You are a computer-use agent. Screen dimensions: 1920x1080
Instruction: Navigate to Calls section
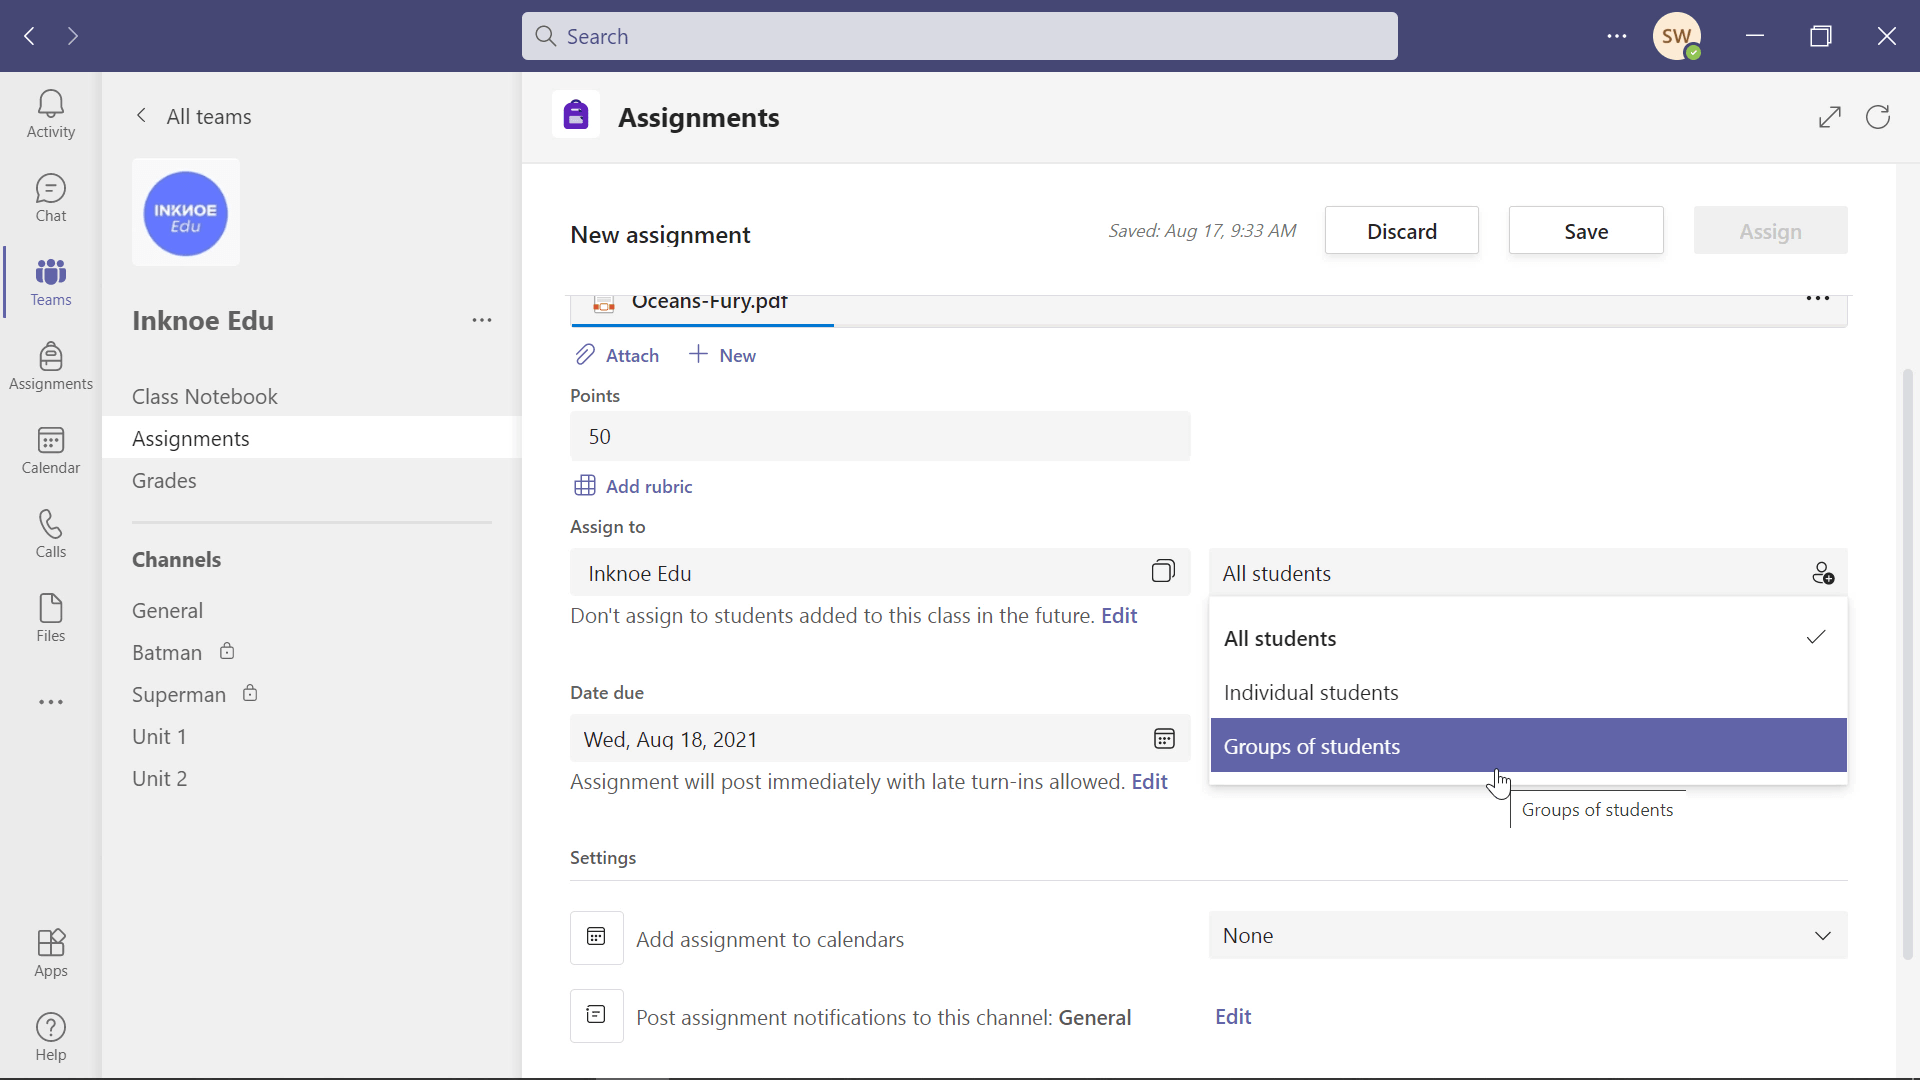50,533
